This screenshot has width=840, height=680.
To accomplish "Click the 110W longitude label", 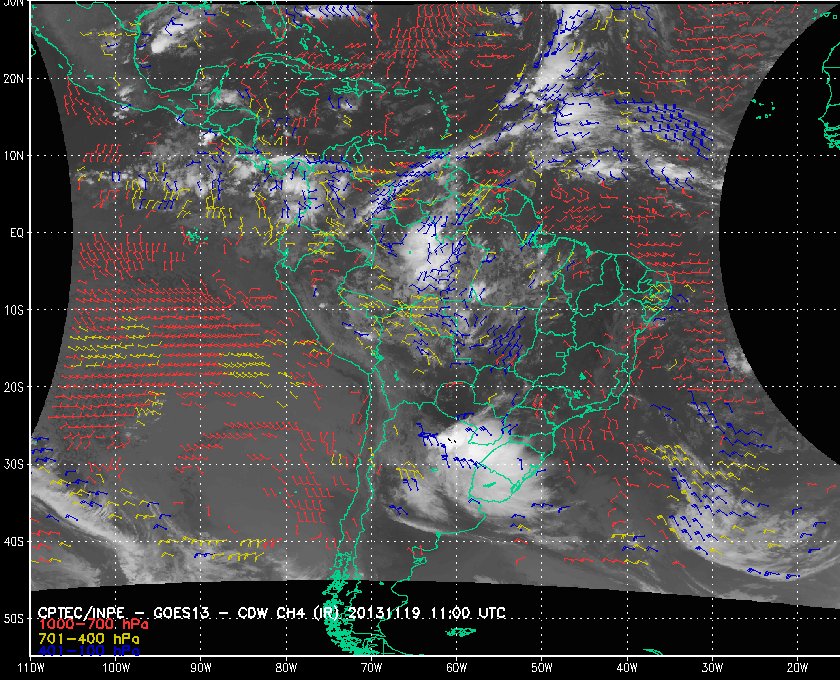I will coord(31,668).
